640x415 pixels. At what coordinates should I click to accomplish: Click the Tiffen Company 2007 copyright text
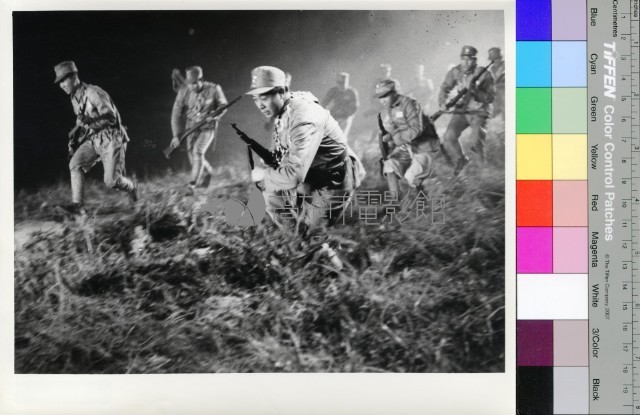pyautogui.click(x=607, y=286)
